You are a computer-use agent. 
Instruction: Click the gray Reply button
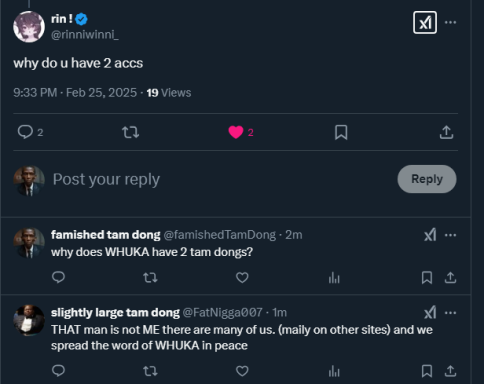[x=427, y=179]
